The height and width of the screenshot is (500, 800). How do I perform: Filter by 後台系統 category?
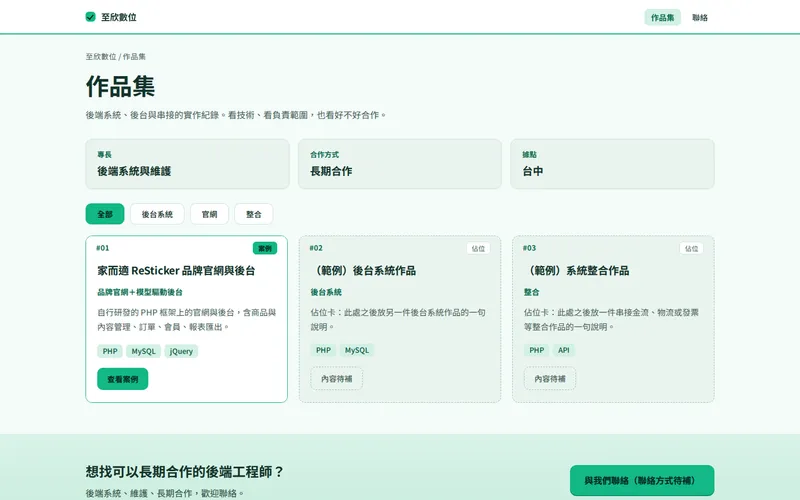pyautogui.click(x=157, y=214)
